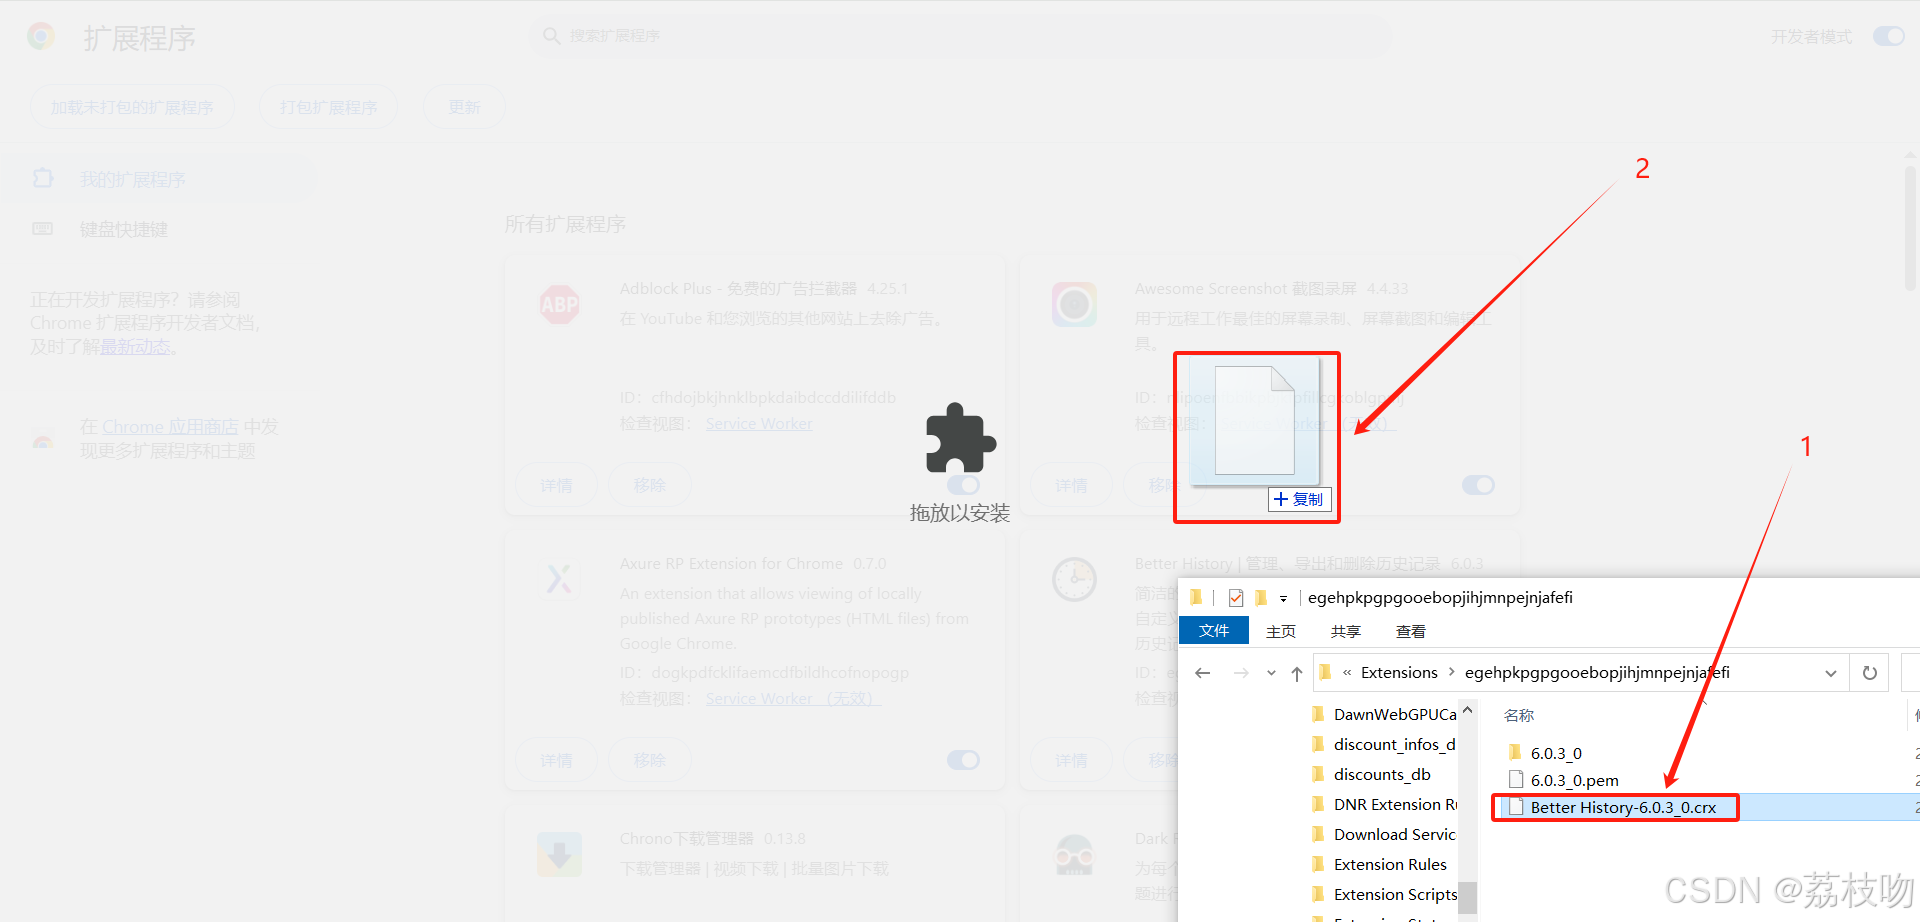Screen dimensions: 1920x922
Task: Click the Axure RP extension icon
Action: coord(559,579)
